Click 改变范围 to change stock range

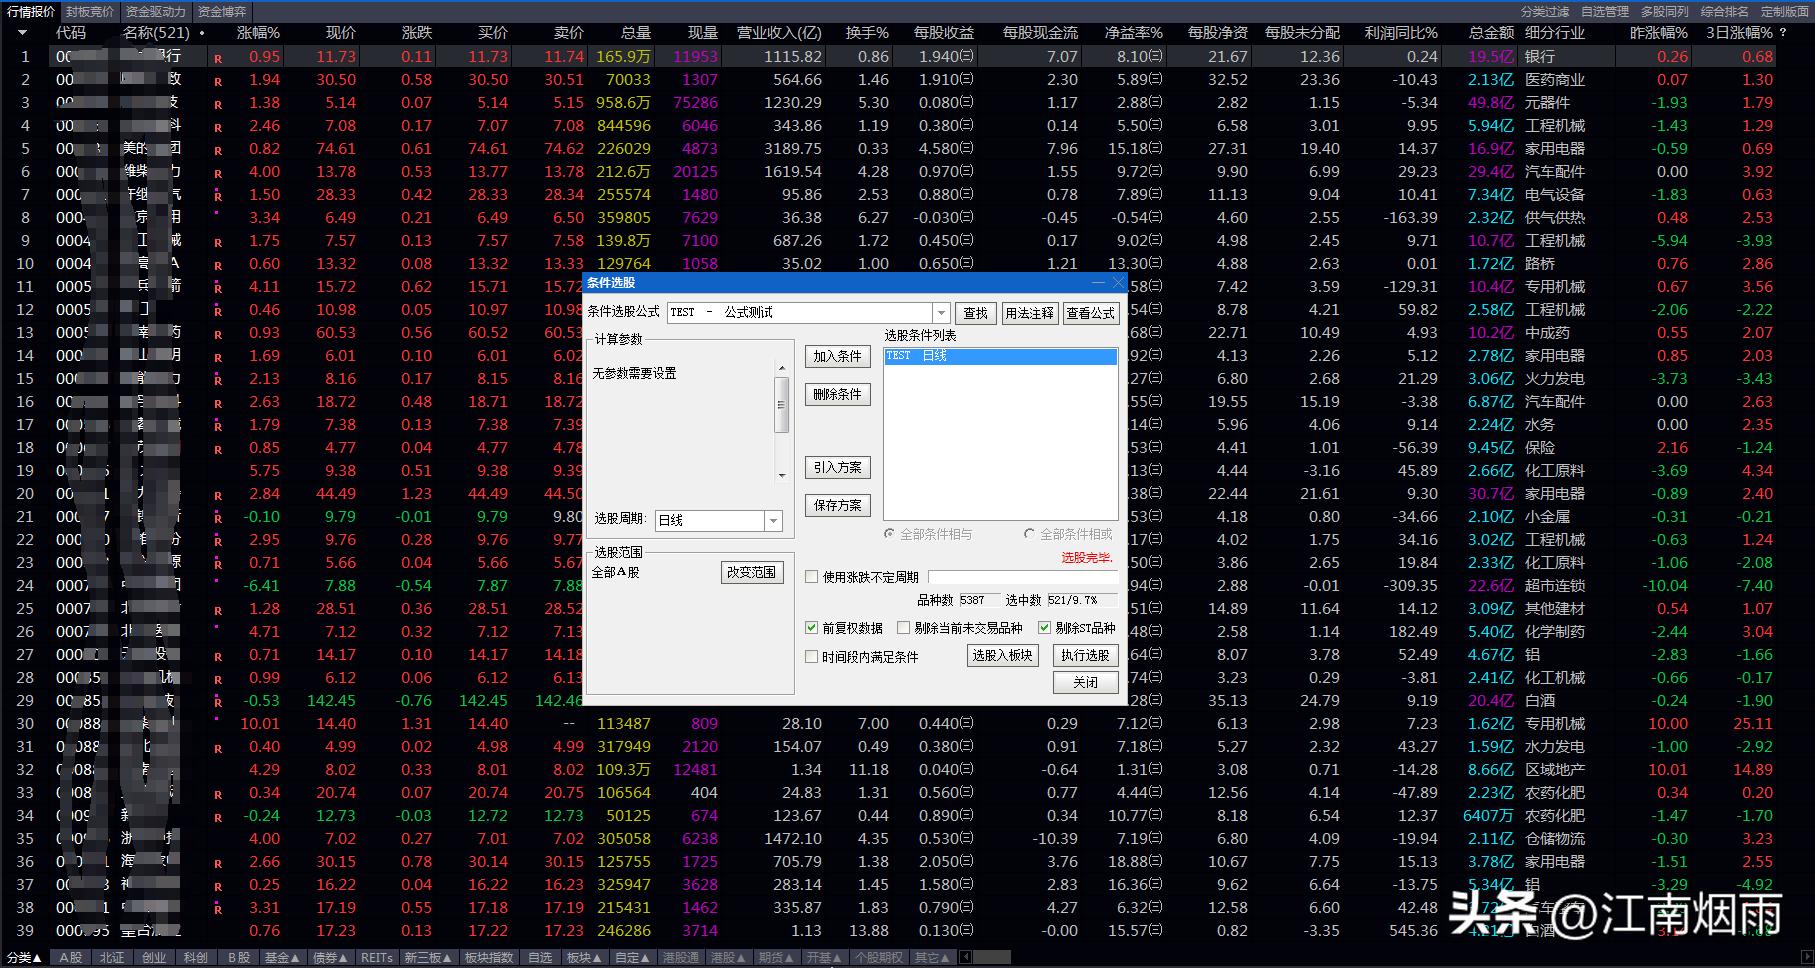coord(751,572)
